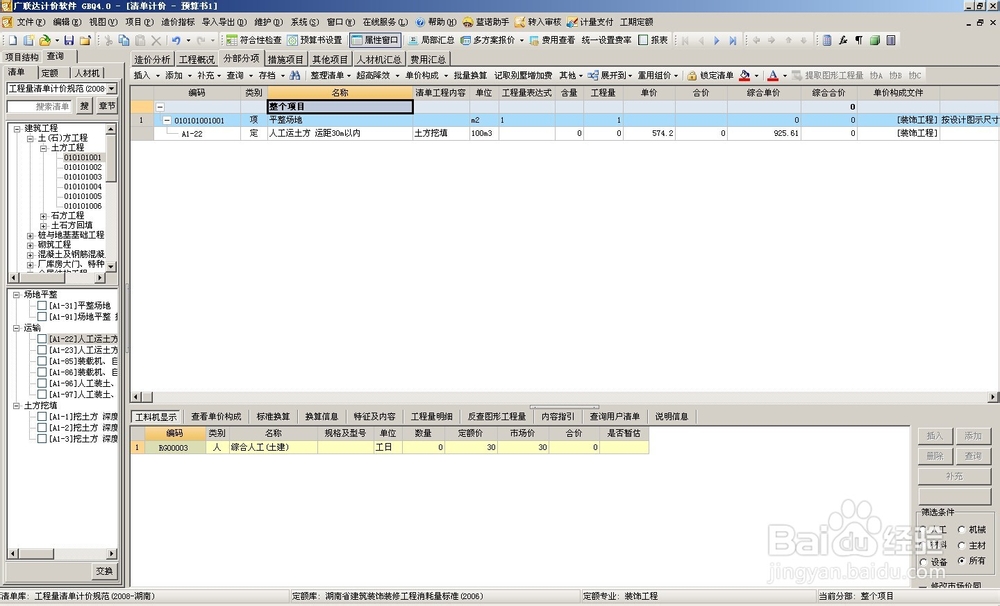Open 报表 reports
The height and width of the screenshot is (606, 1000).
pos(653,40)
